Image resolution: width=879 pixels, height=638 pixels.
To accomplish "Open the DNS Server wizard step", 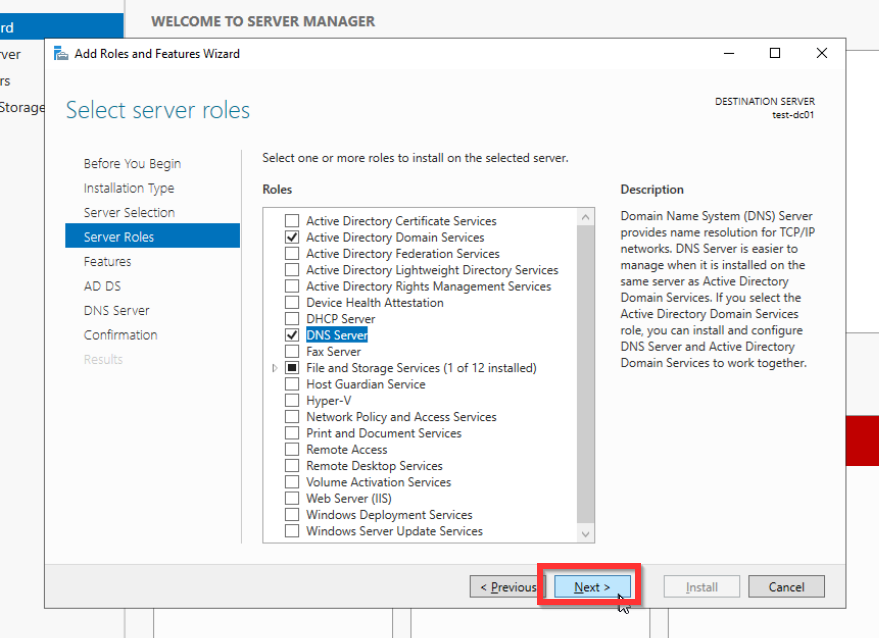I will click(117, 311).
